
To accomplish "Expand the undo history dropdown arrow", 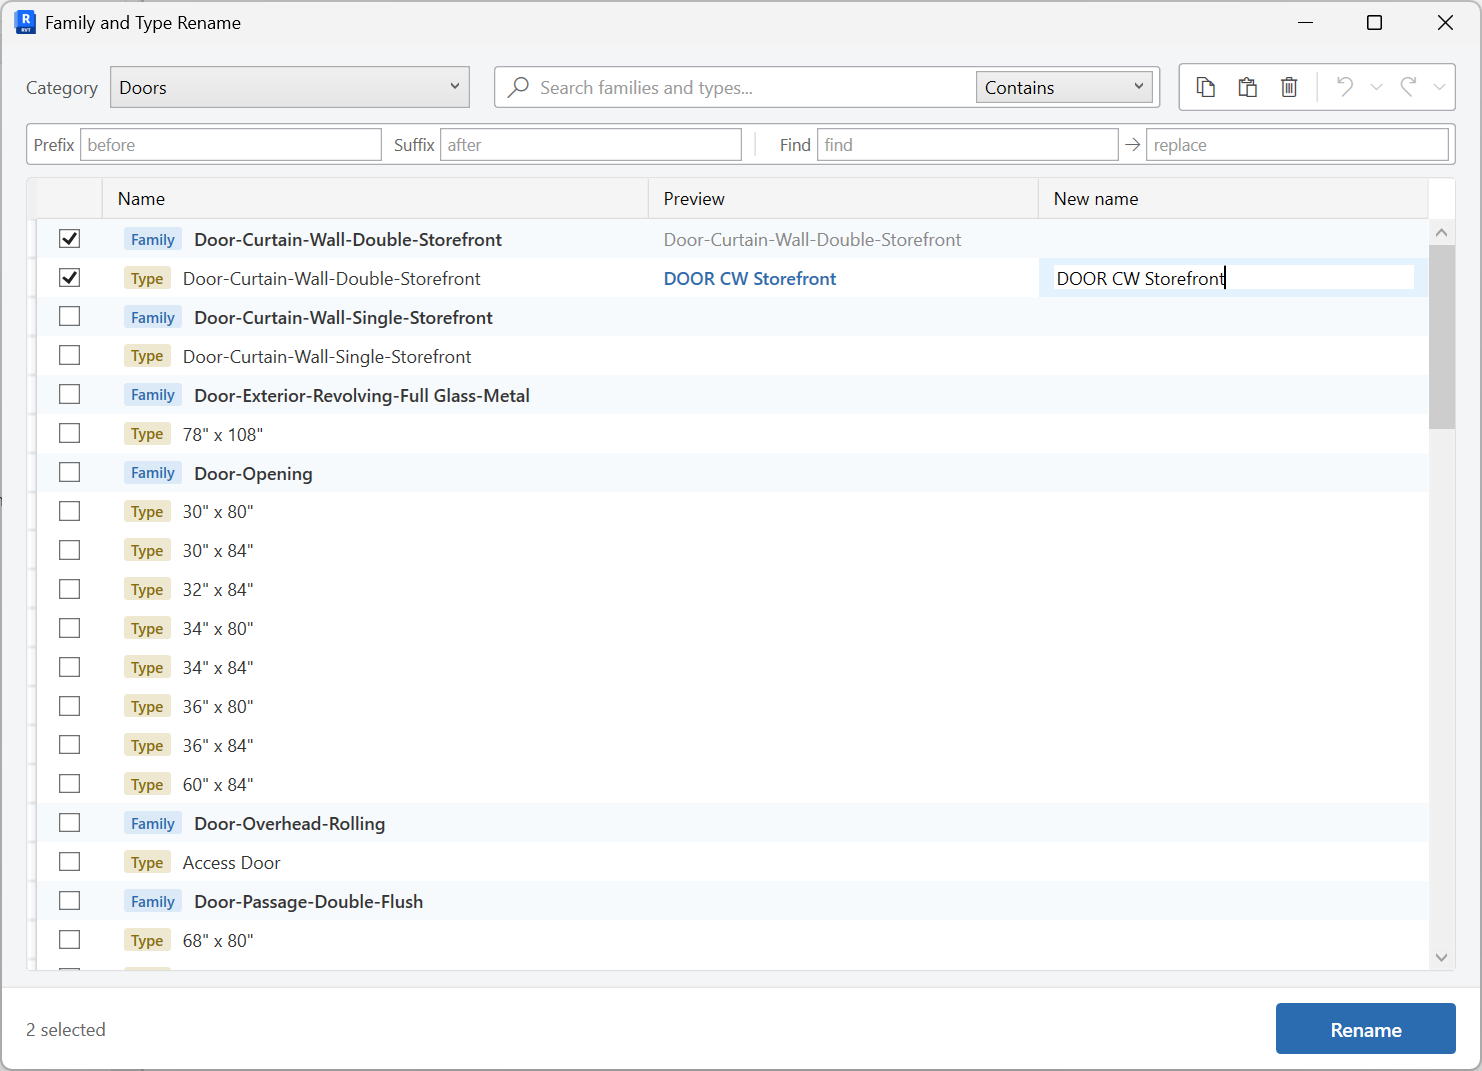I will click(1377, 87).
